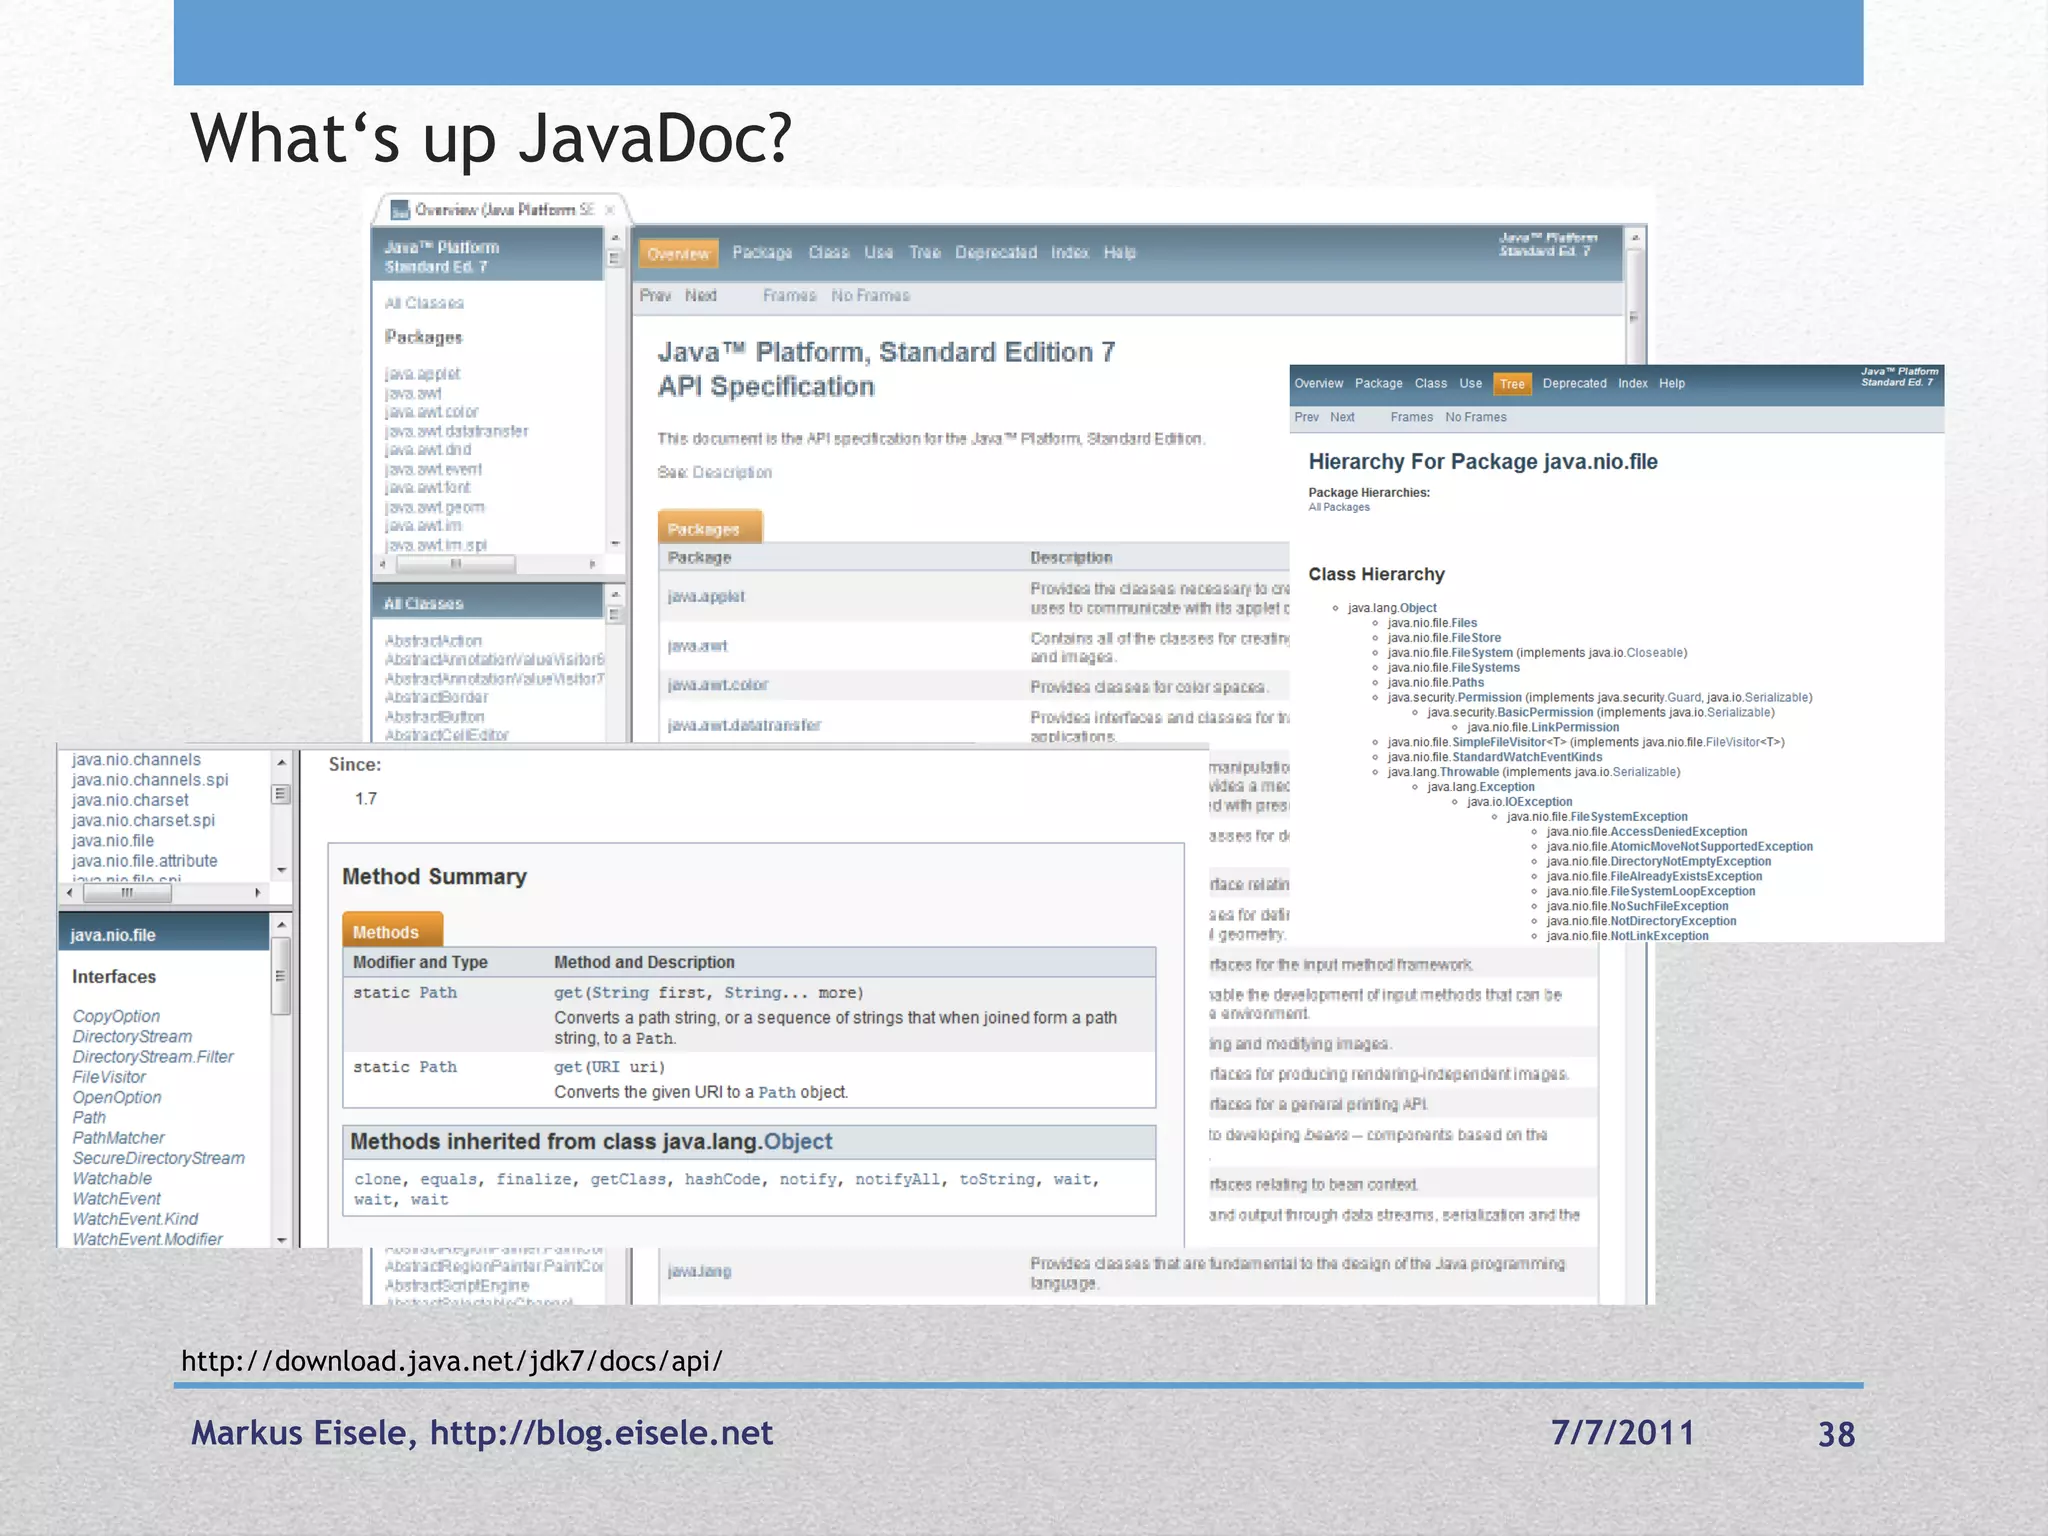Image resolution: width=2048 pixels, height=1536 pixels.
Task: Select java.nio.charset in the package list
Action: tap(130, 800)
